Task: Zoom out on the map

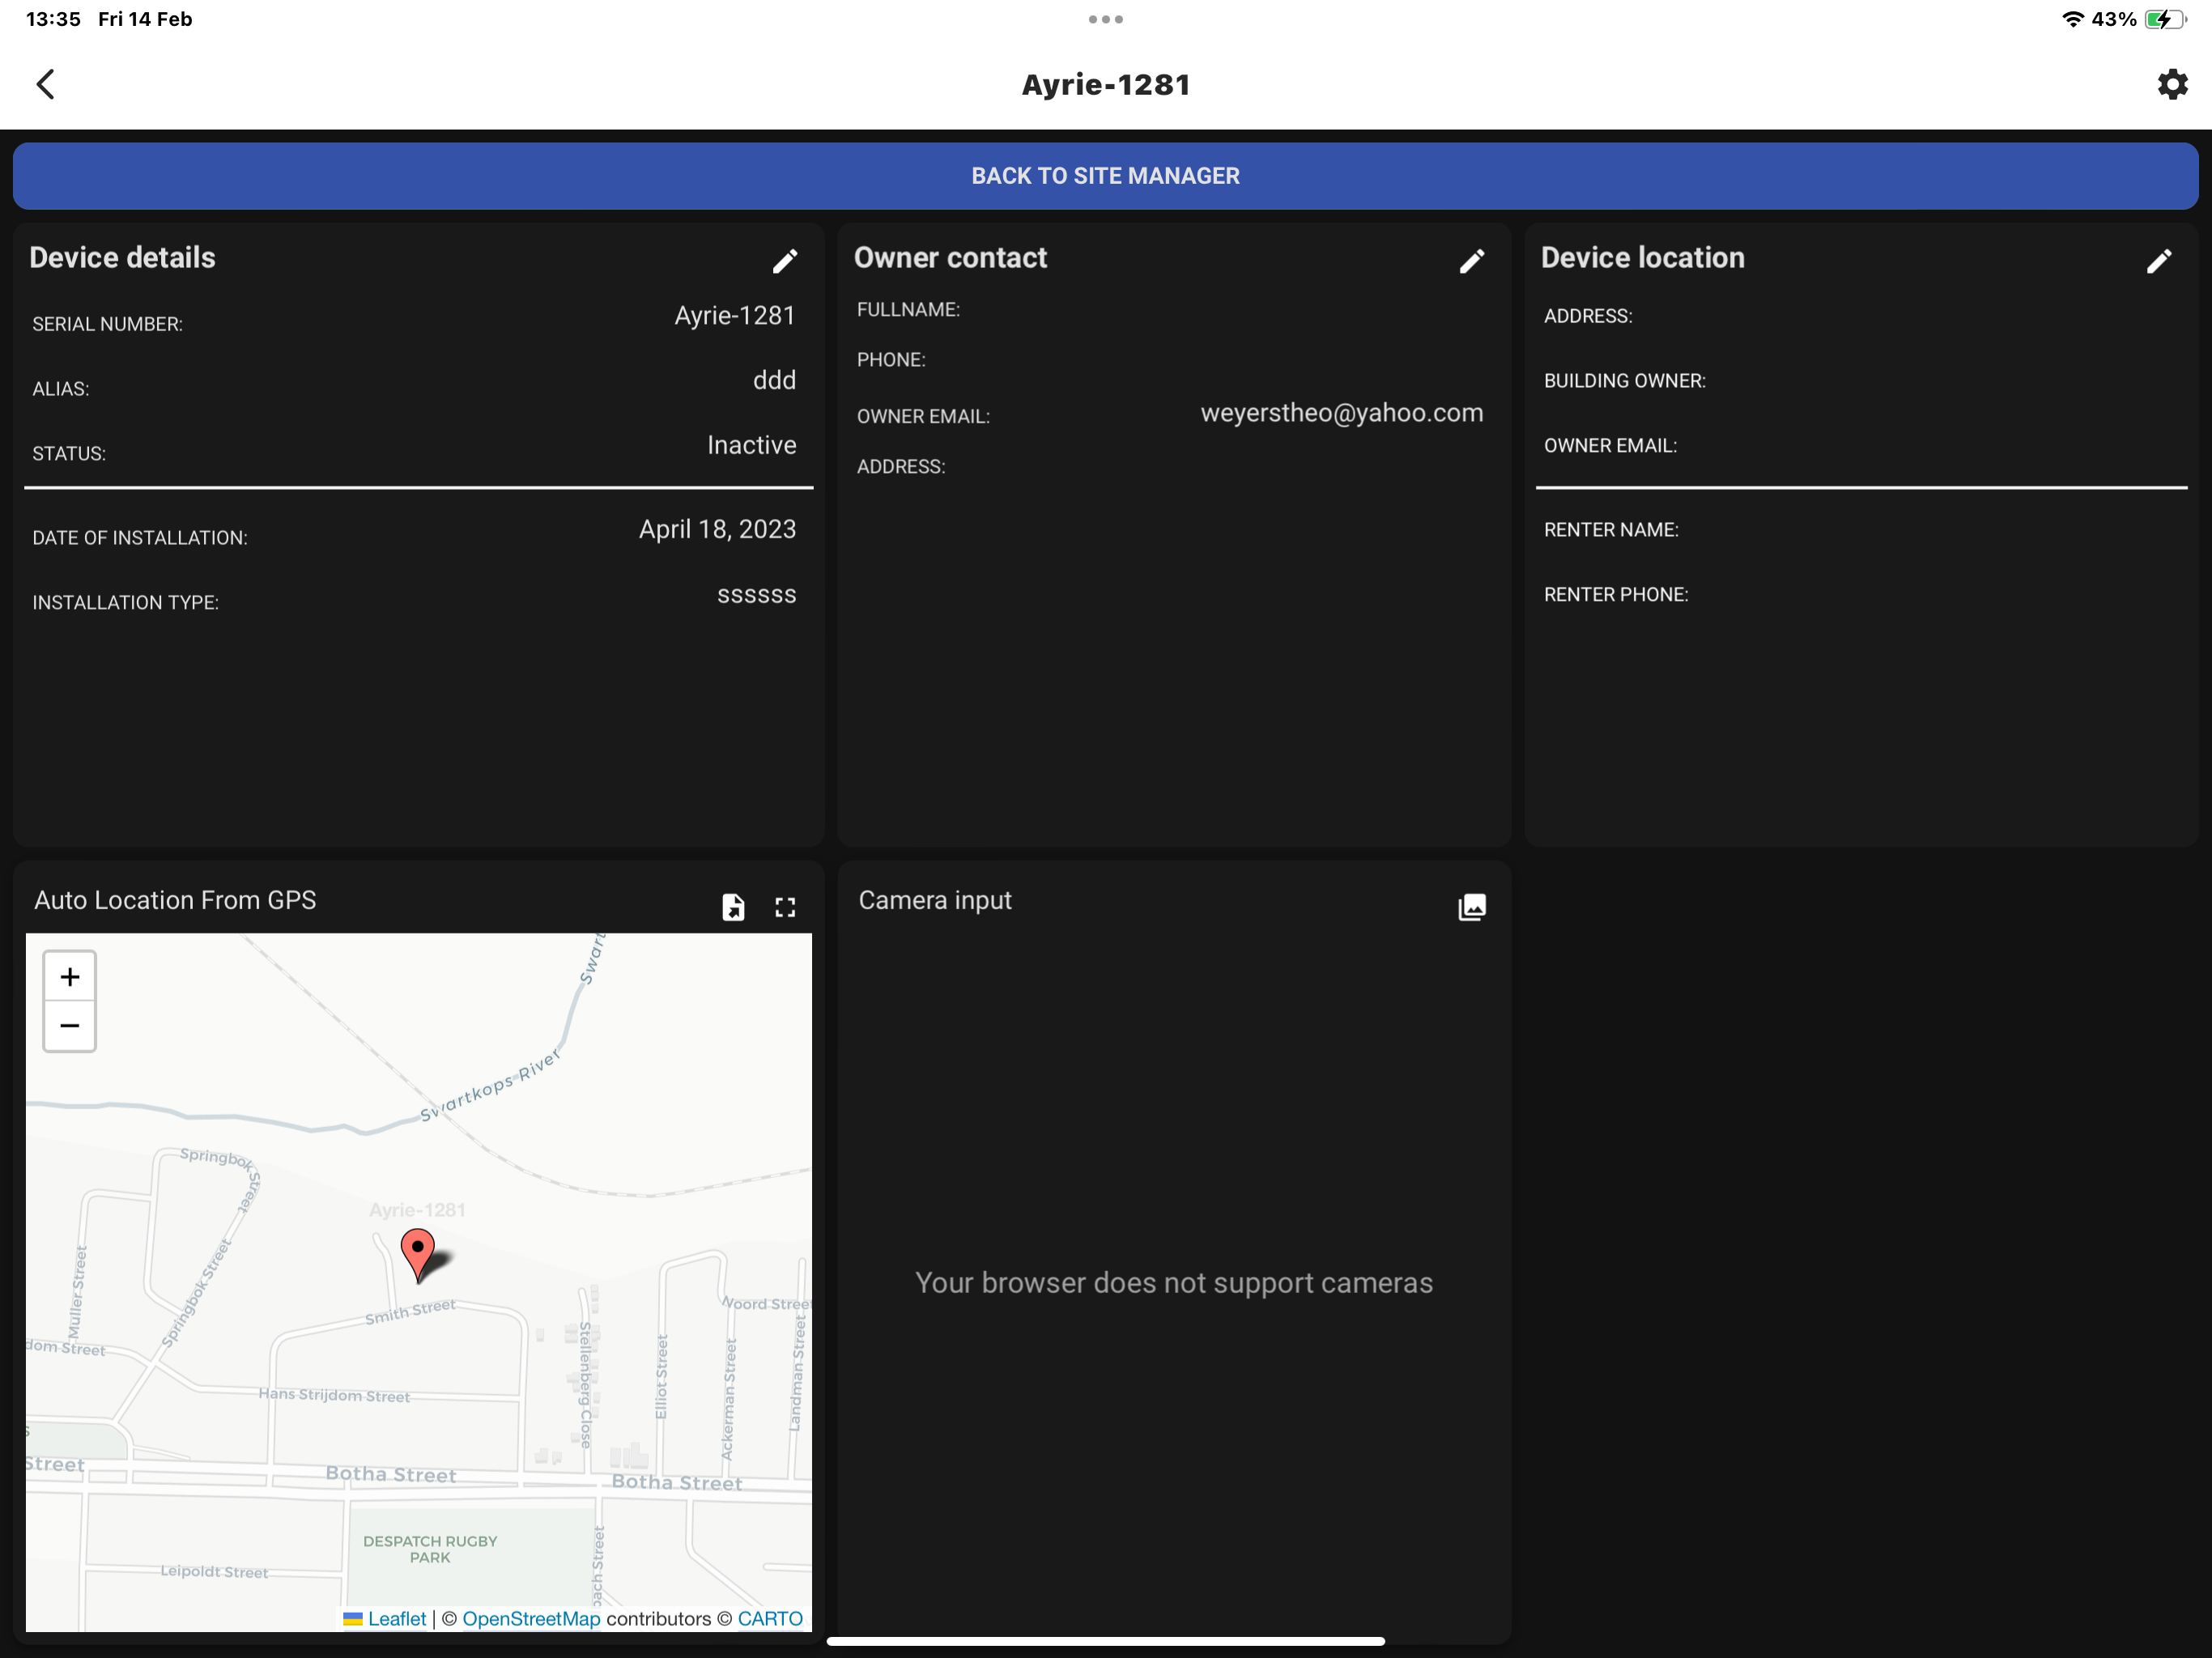Action: 70,1026
